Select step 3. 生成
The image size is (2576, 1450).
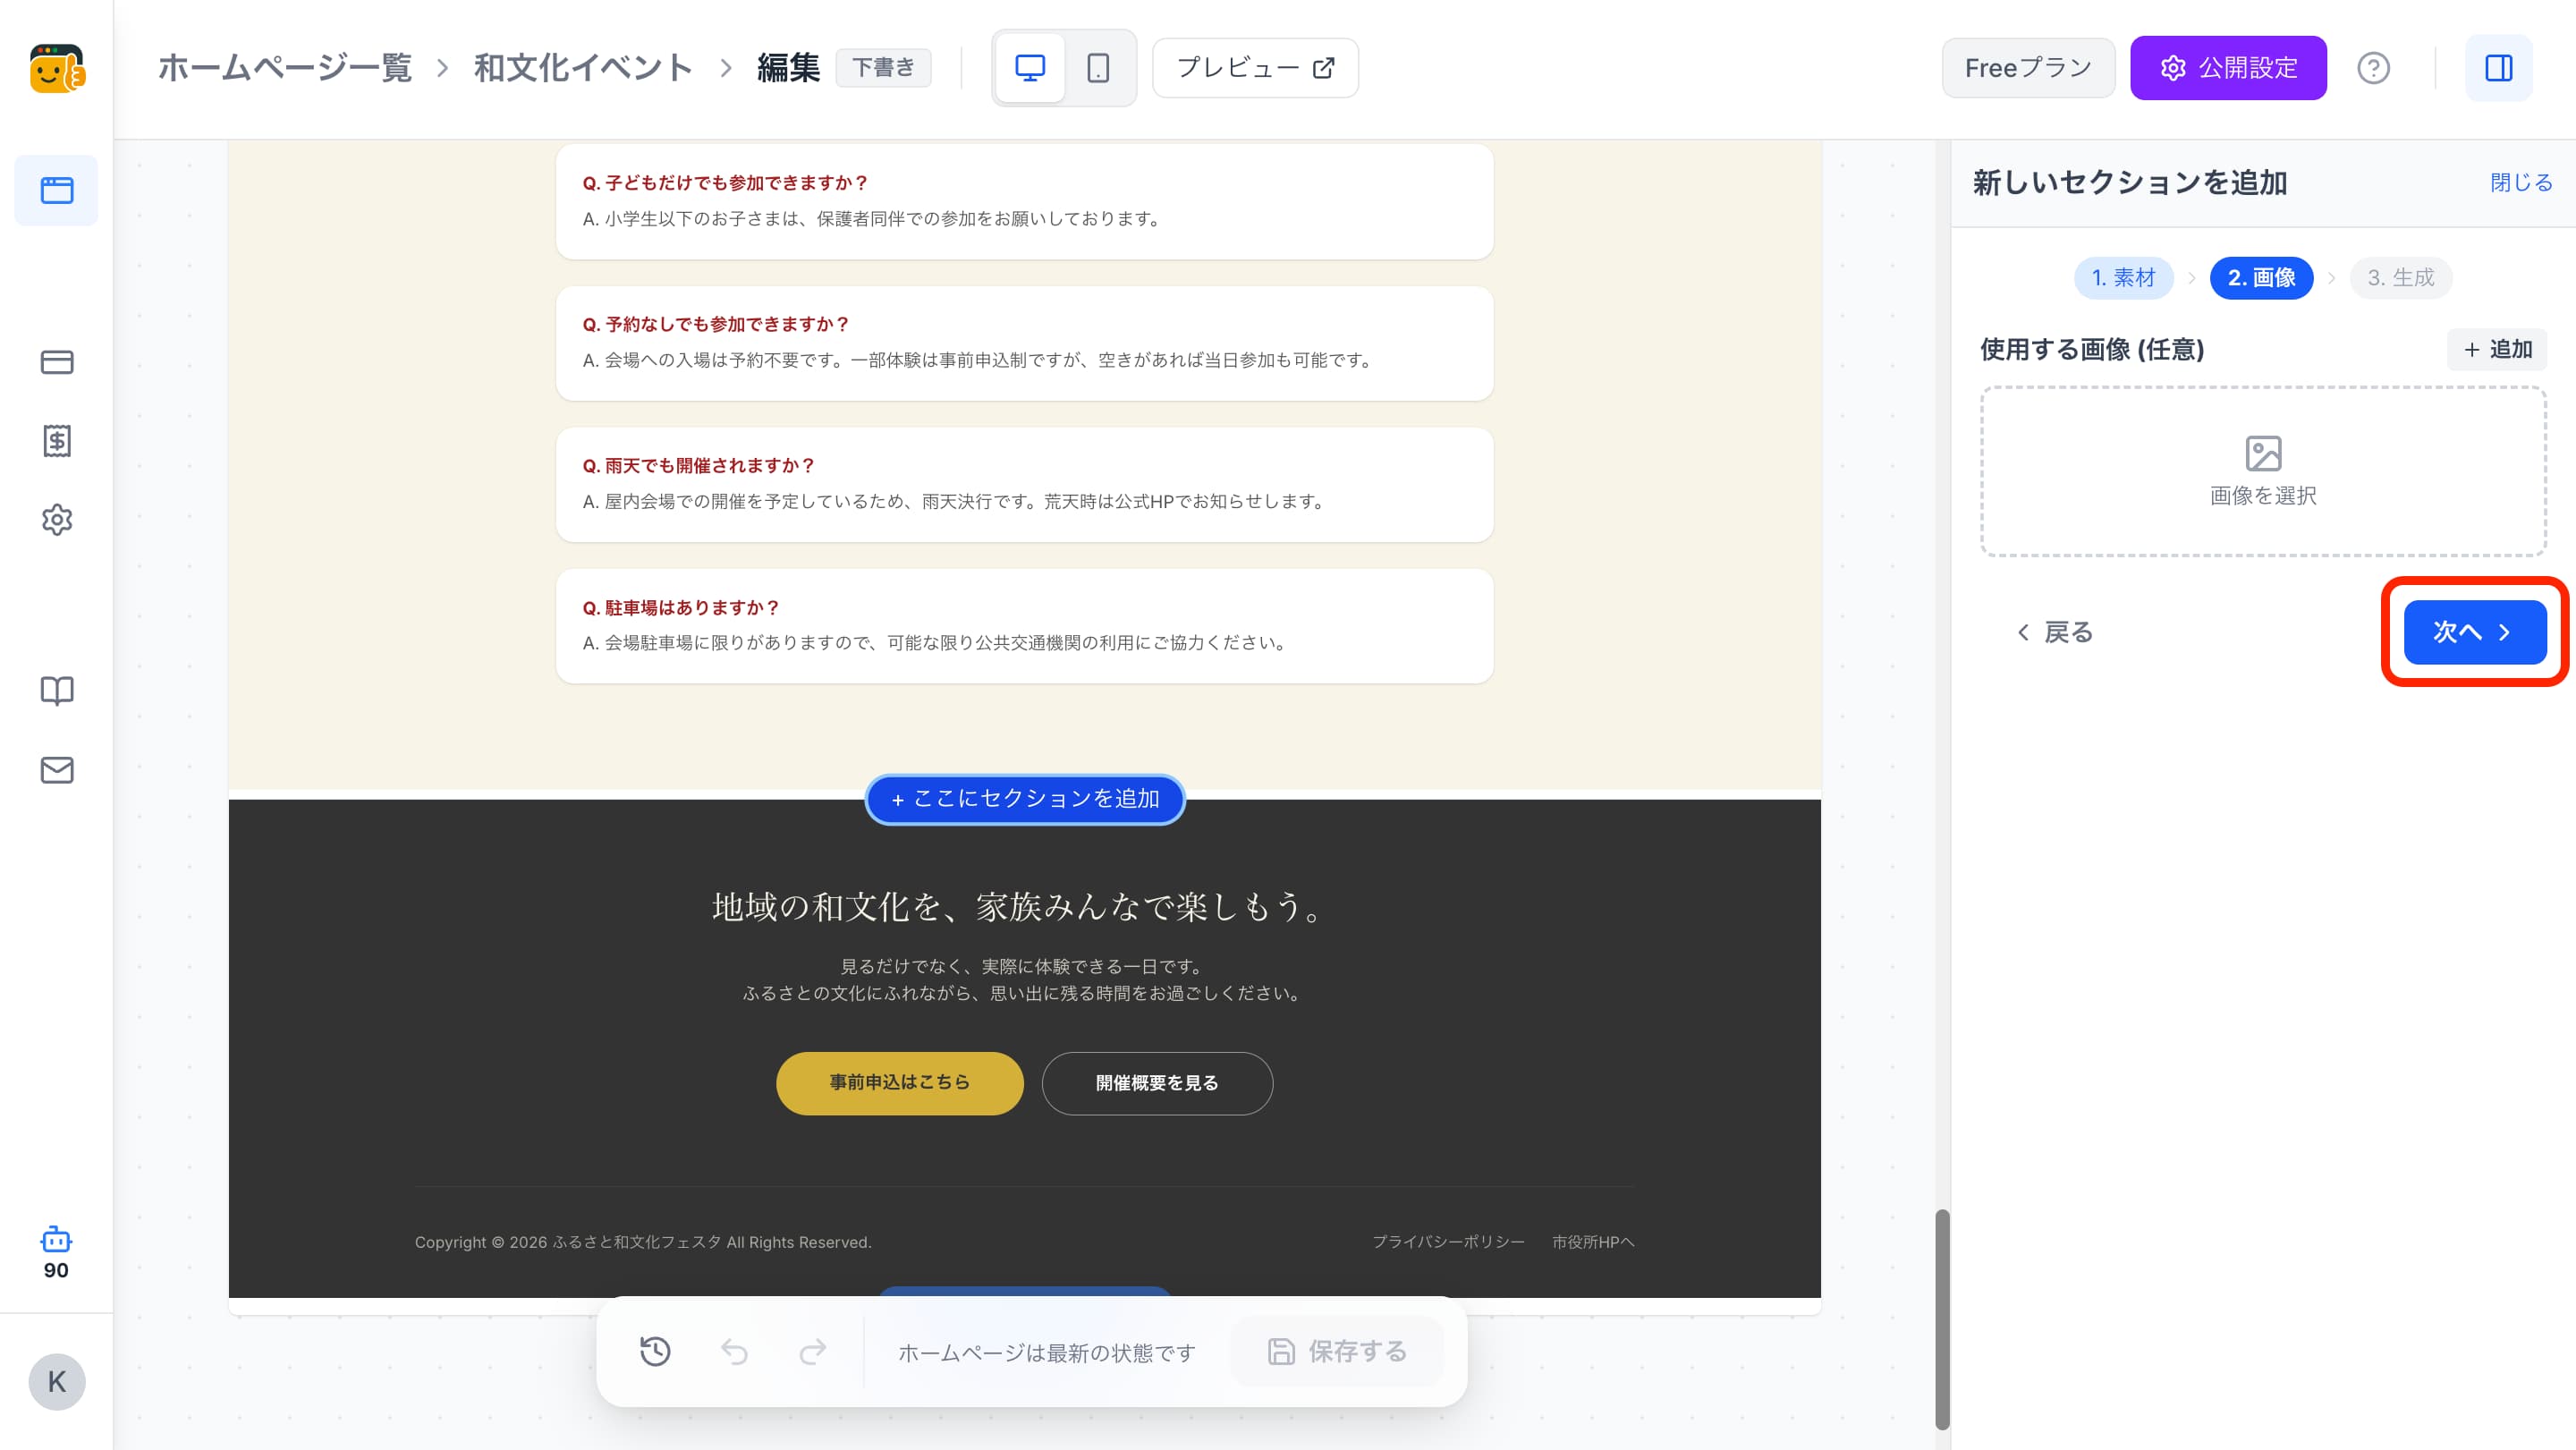tap(2400, 277)
